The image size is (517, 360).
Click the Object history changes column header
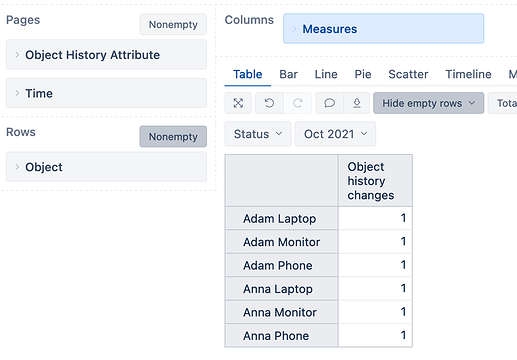tap(375, 181)
